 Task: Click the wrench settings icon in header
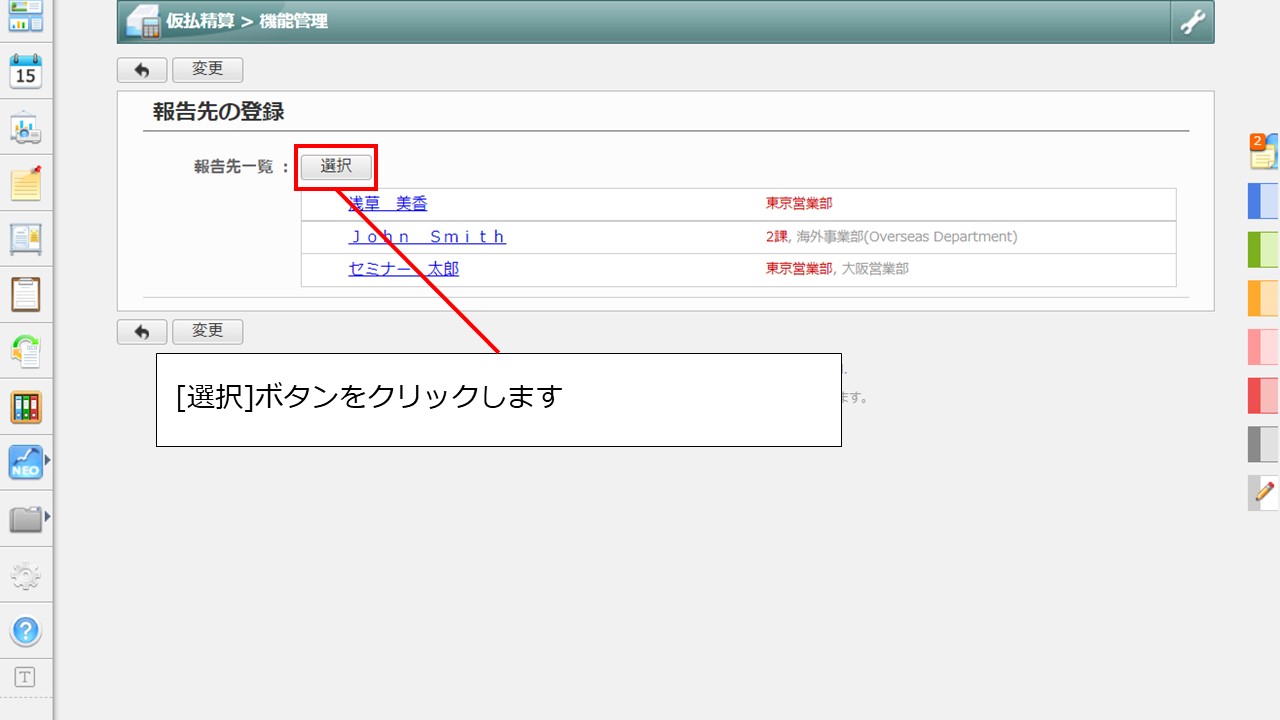(x=1192, y=22)
